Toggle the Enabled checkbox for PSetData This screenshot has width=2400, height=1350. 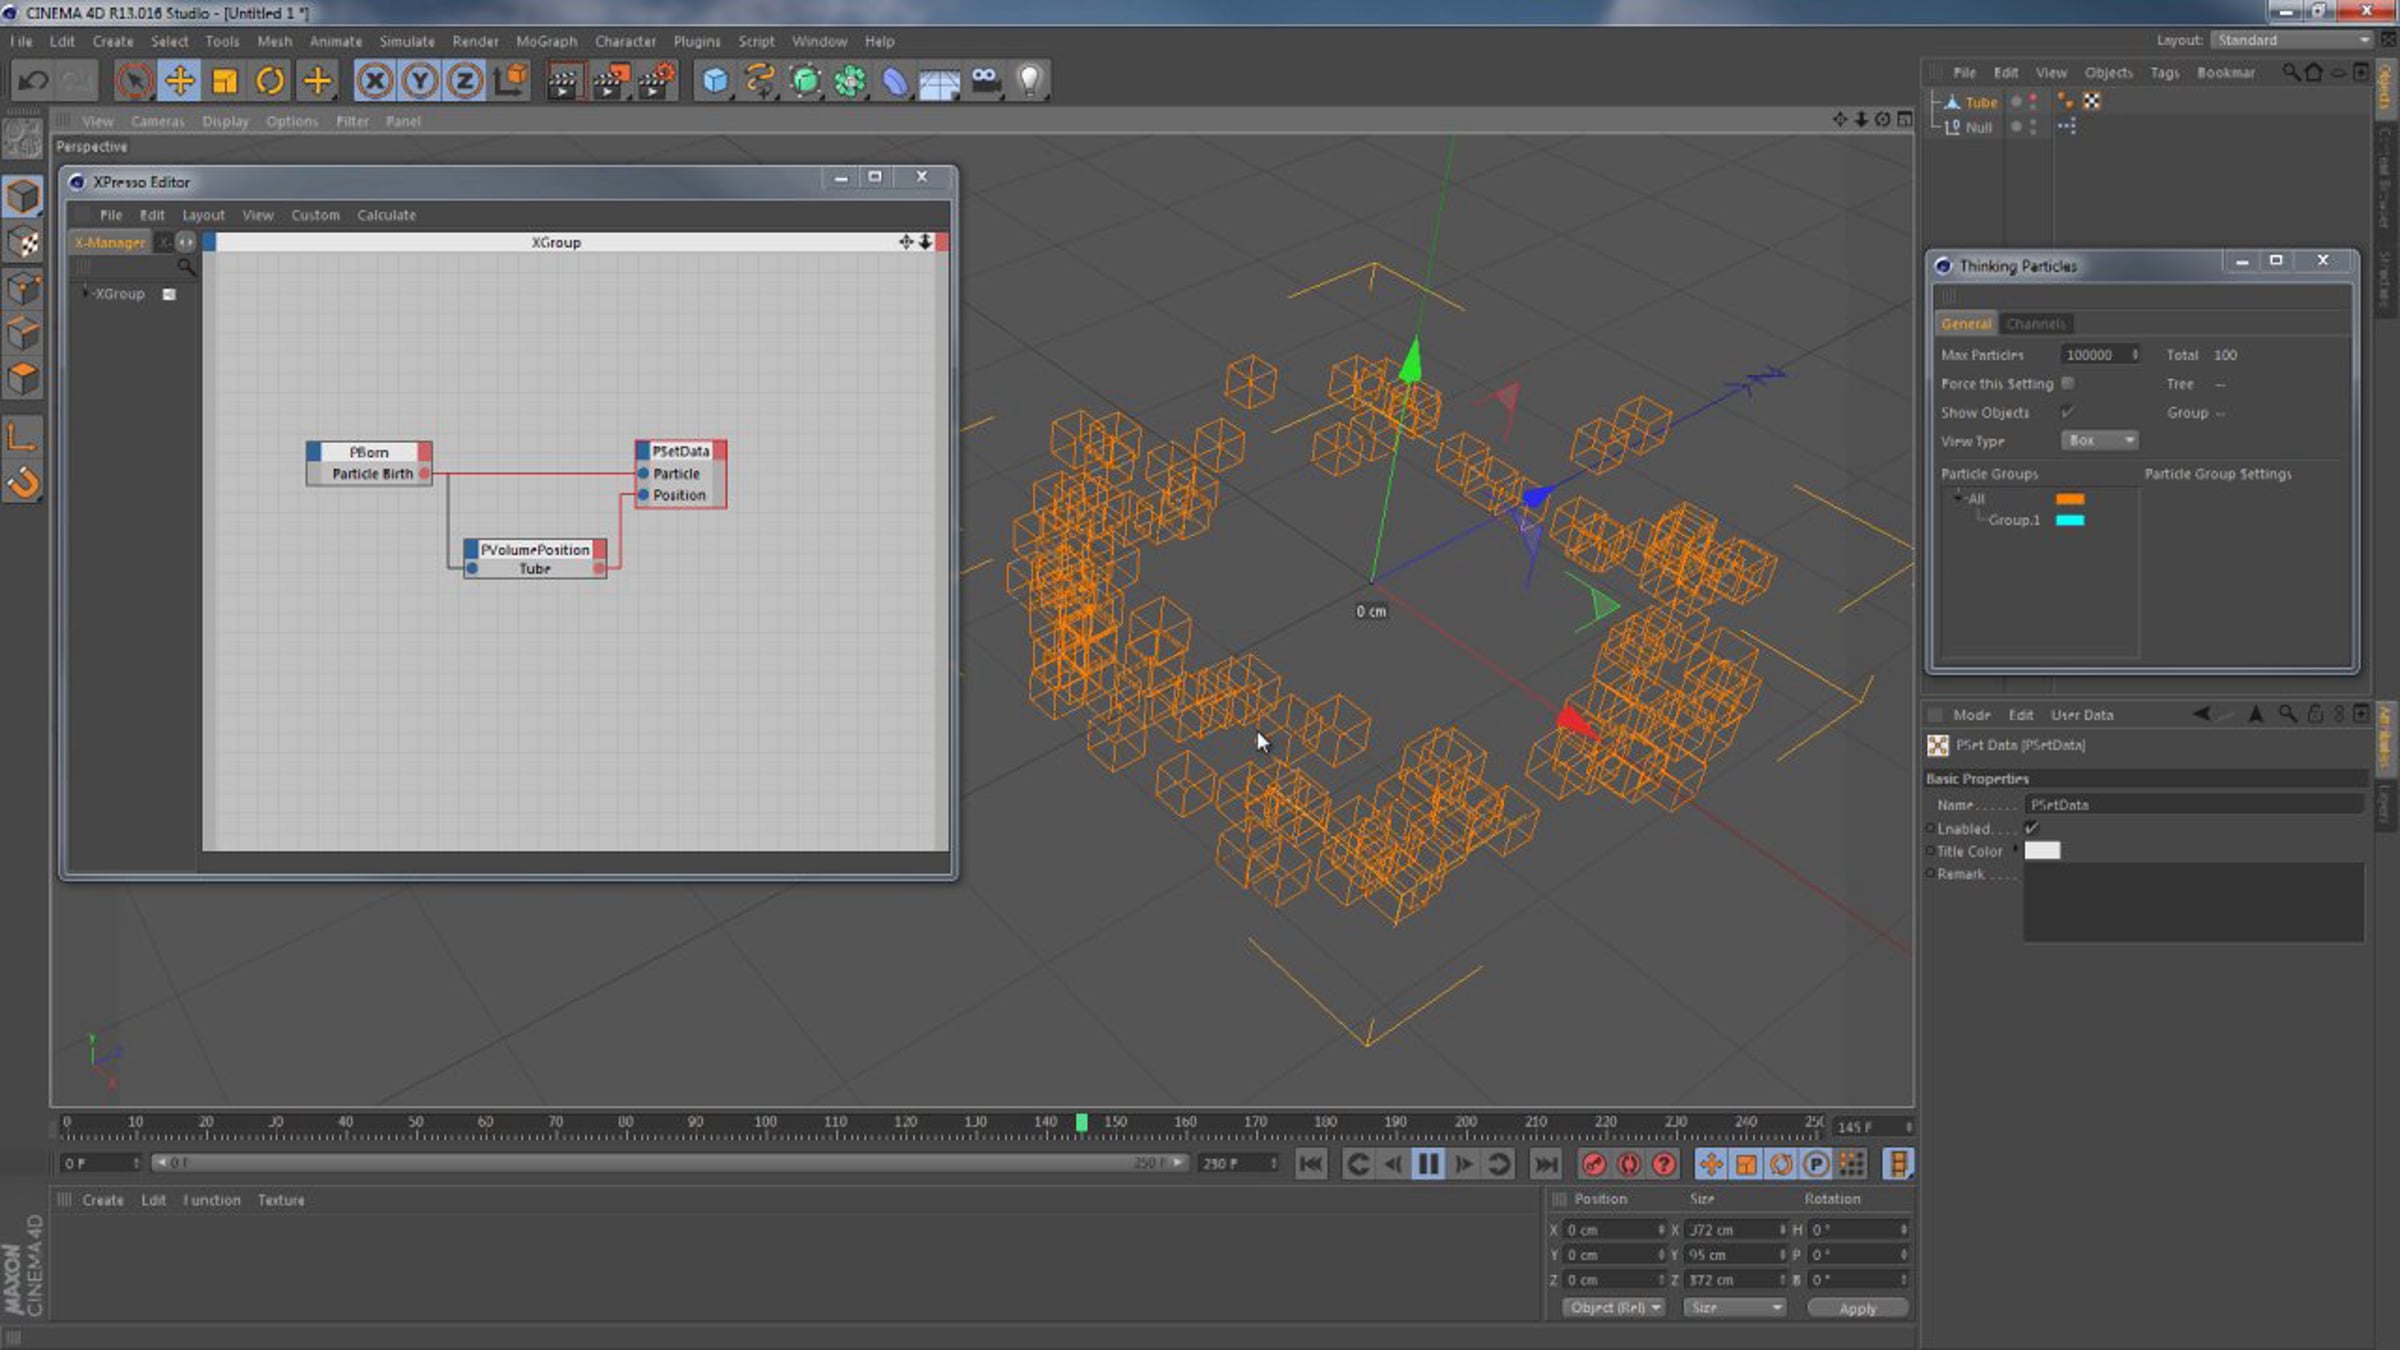(2032, 828)
